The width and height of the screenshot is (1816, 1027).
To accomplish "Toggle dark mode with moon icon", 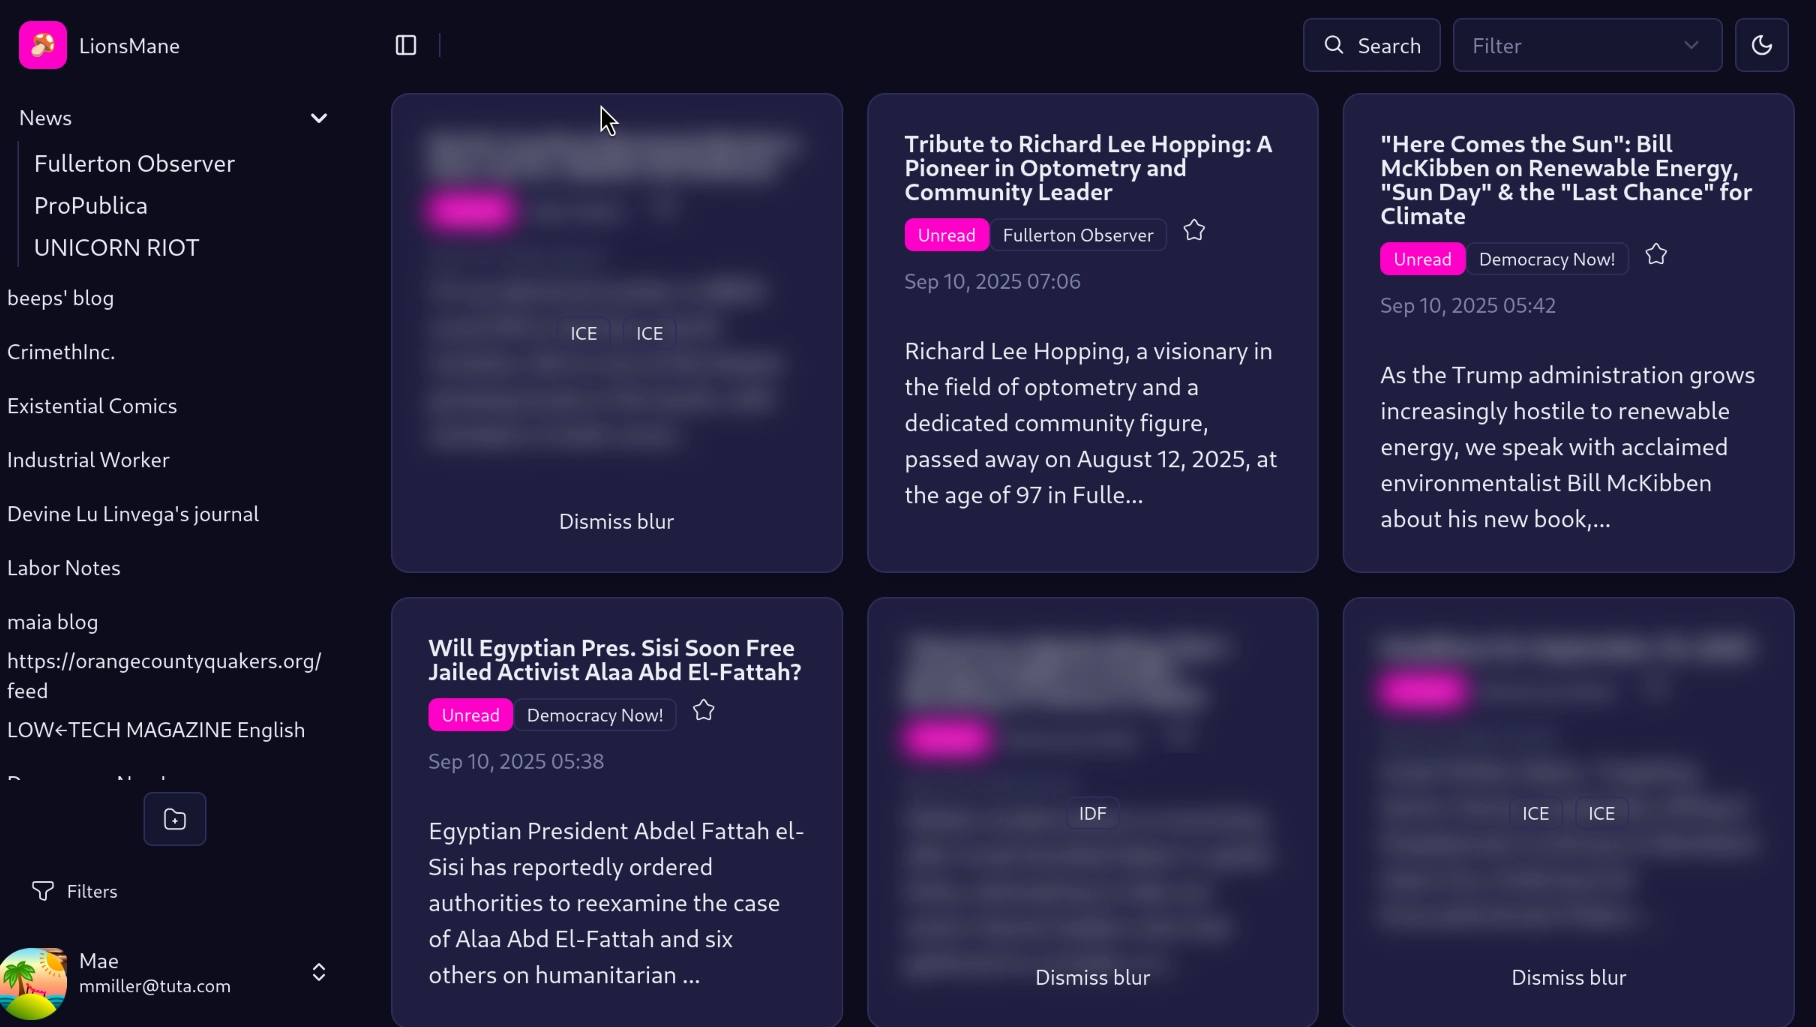I will [x=1761, y=45].
